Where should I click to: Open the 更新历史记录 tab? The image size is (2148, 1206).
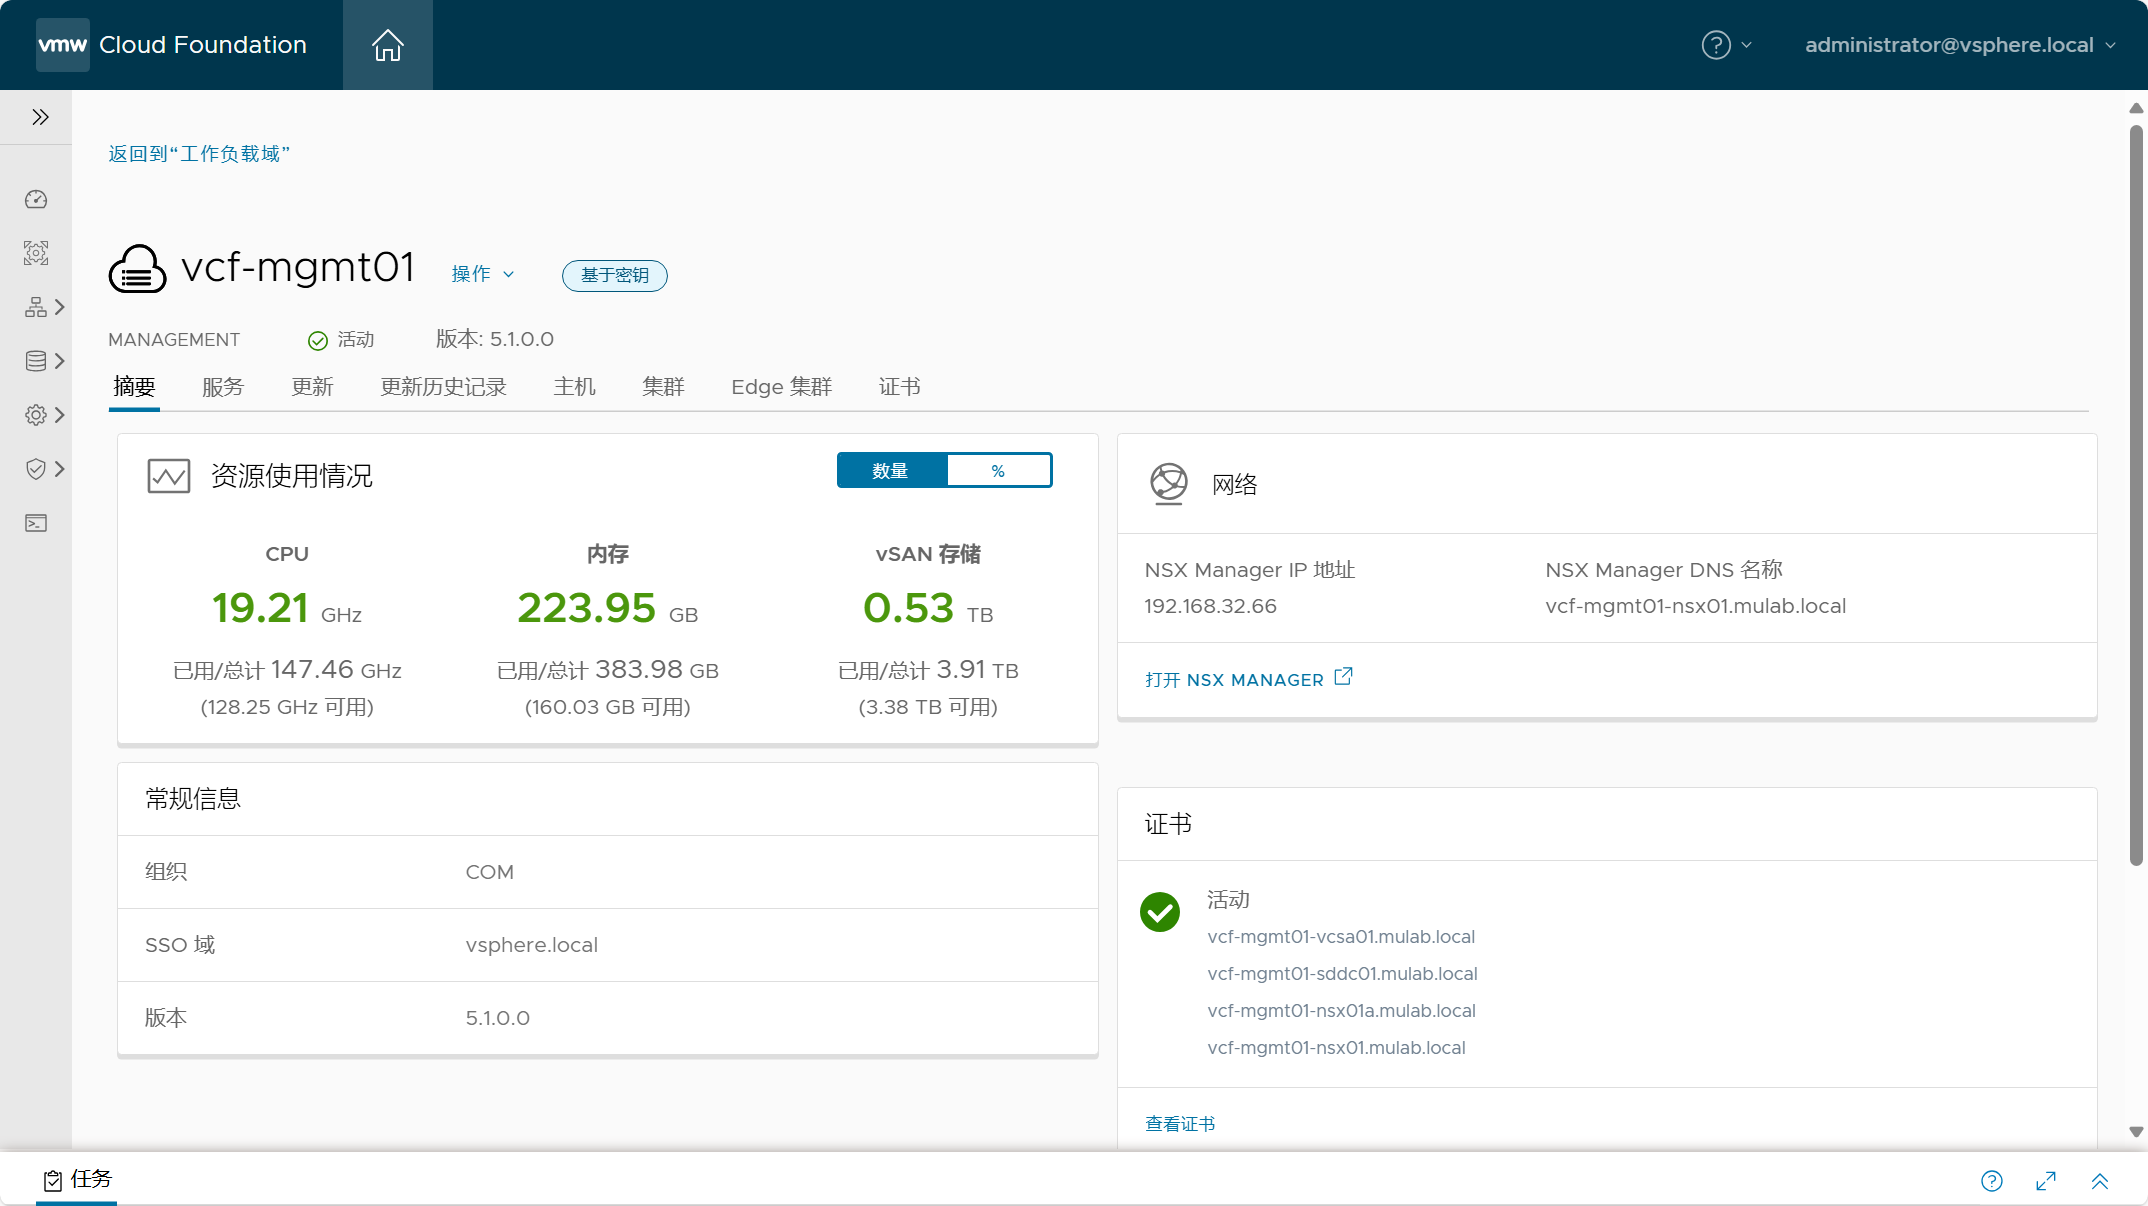[x=443, y=387]
